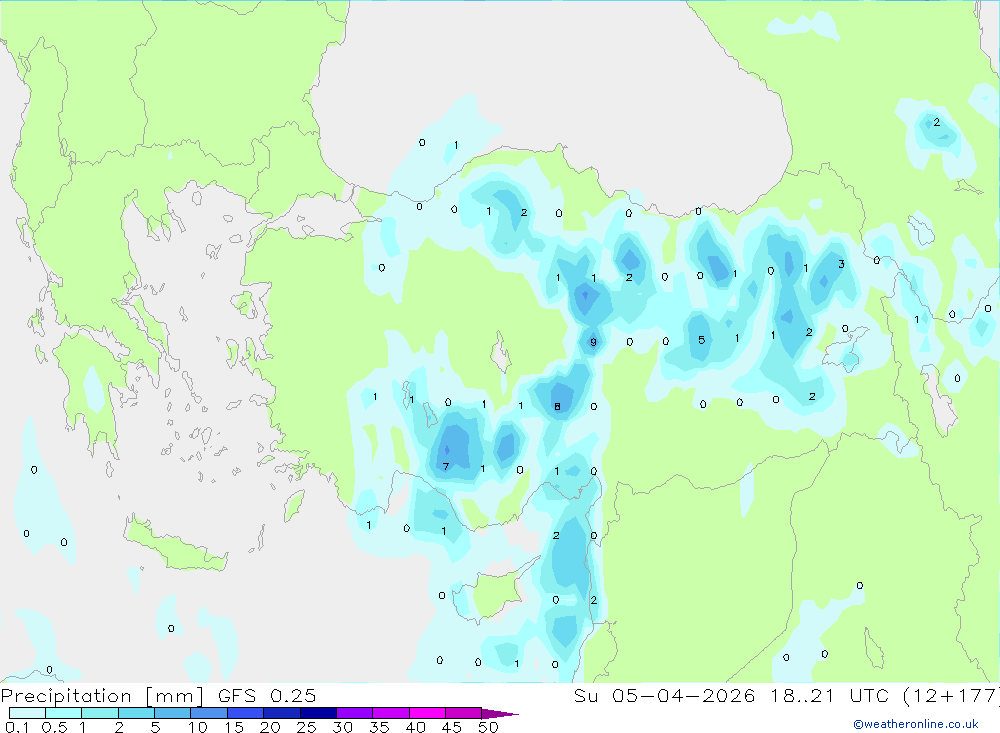Click the 45–50 mm legend swatch
This screenshot has height=733, width=1000.
tap(463, 713)
